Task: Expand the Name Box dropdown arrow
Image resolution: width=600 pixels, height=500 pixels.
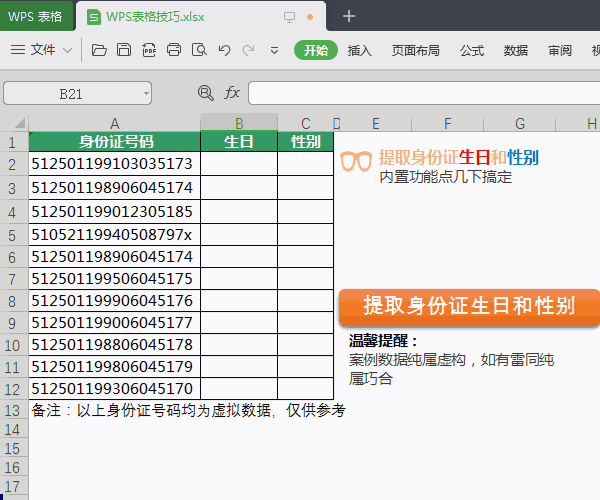Action: [146, 93]
